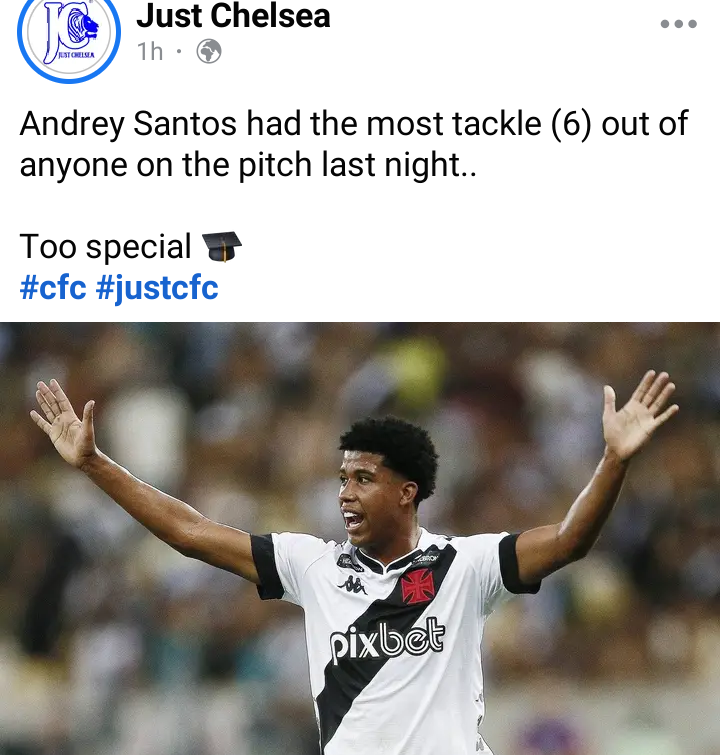Select the Andrey Santos first text line
Viewport: 720px width, 755px height.
[354, 124]
